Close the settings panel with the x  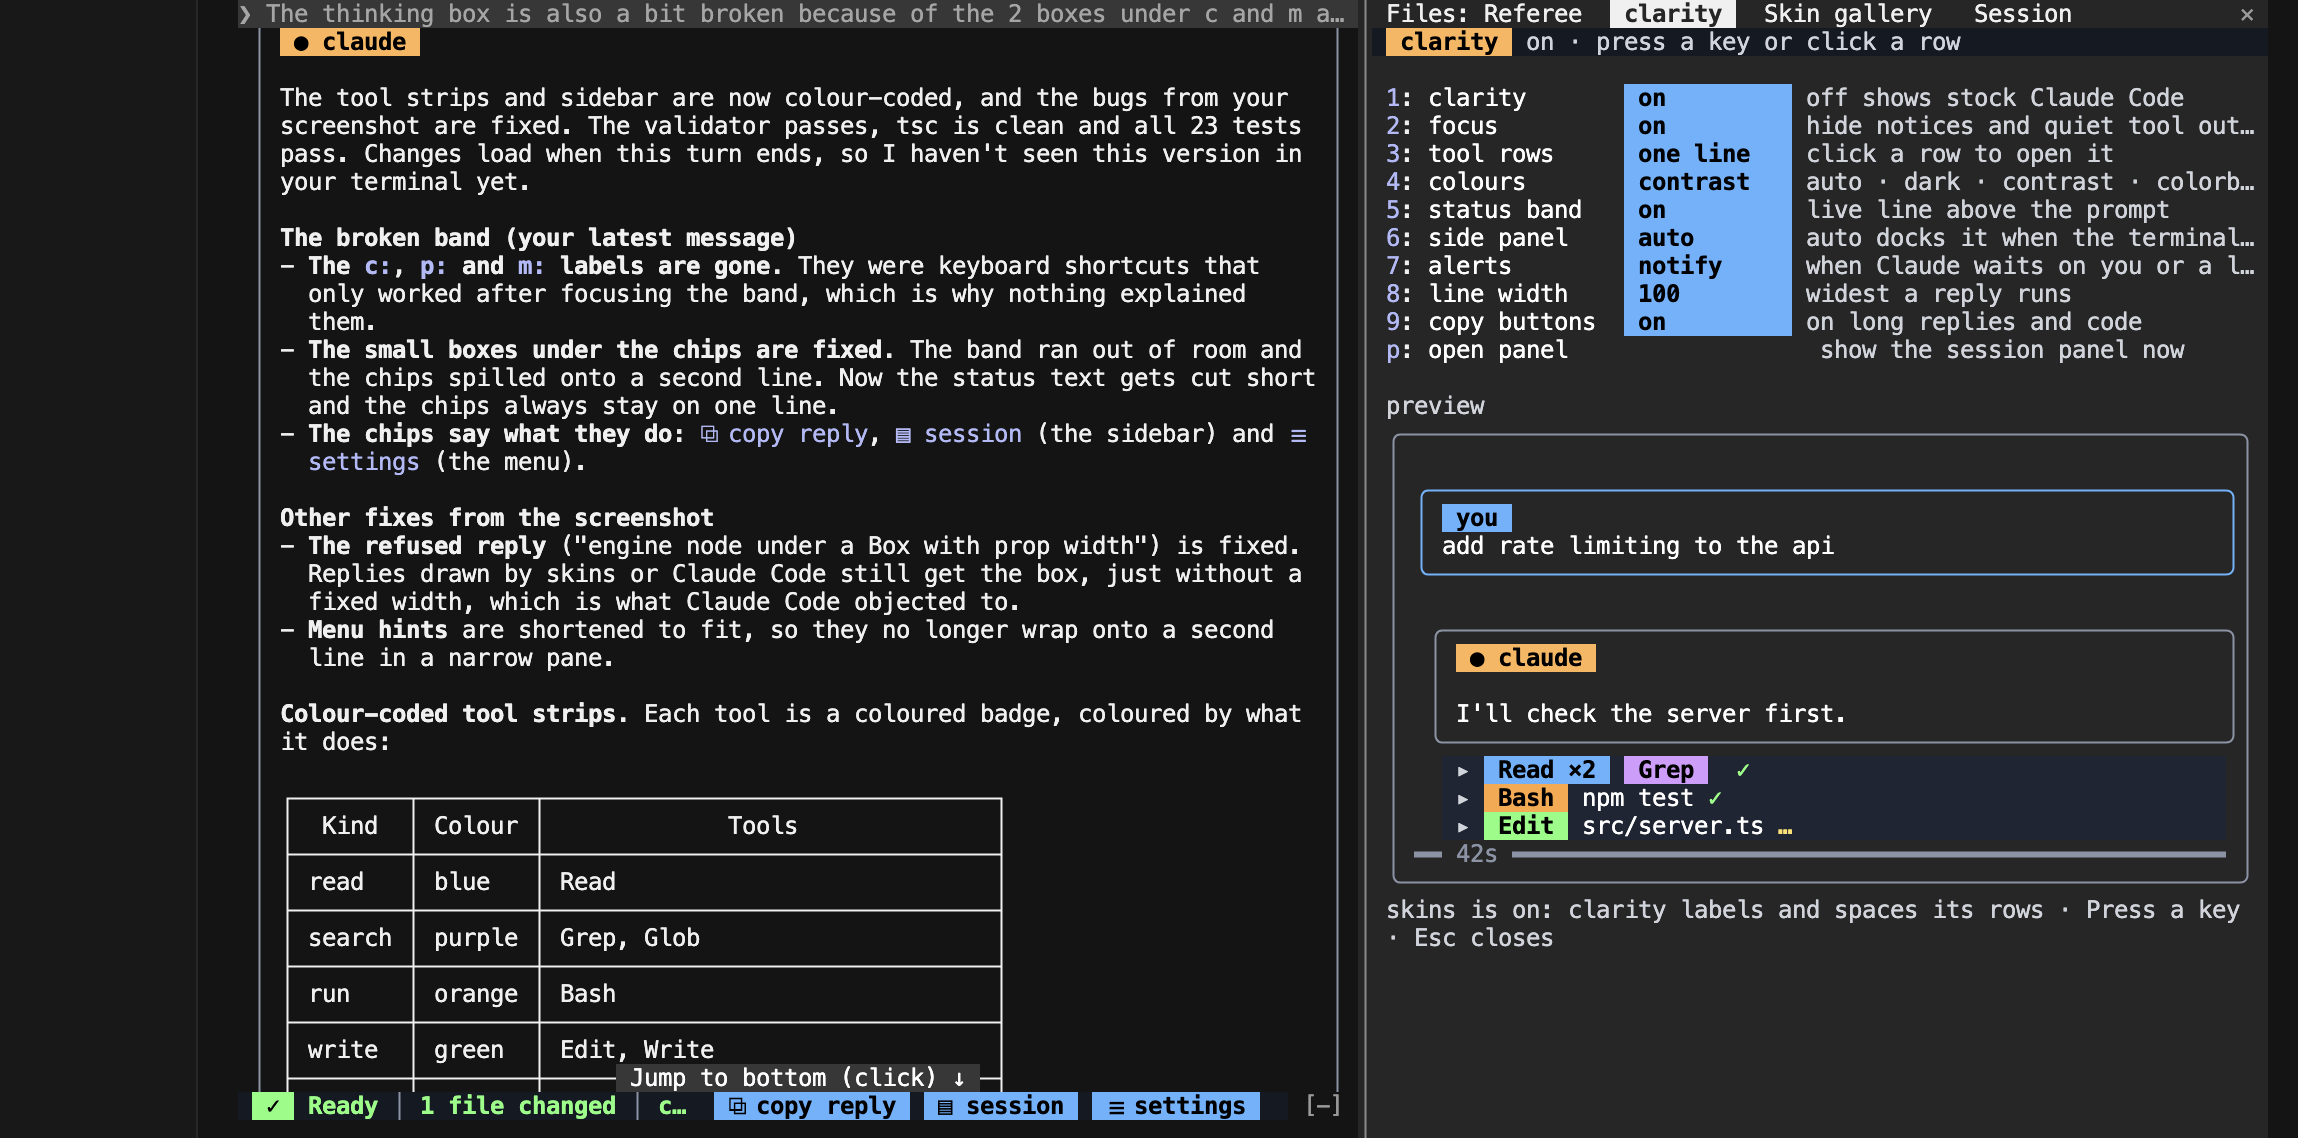click(x=2246, y=14)
